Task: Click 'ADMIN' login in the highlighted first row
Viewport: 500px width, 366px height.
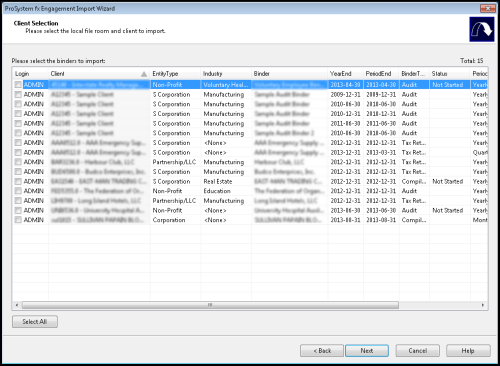Action: tap(34, 85)
